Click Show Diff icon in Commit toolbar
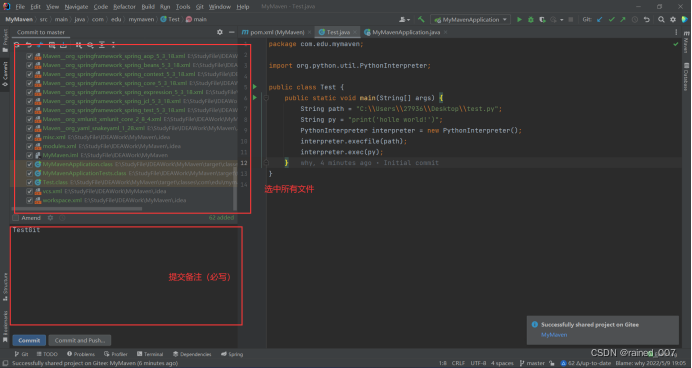 coord(40,45)
